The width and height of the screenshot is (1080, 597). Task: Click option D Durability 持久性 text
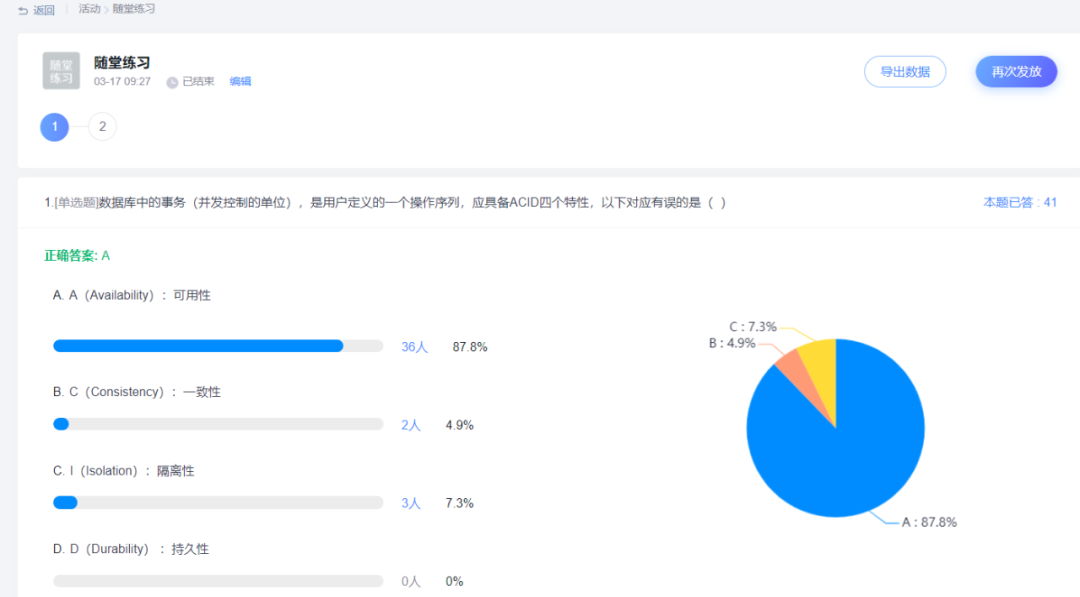130,549
